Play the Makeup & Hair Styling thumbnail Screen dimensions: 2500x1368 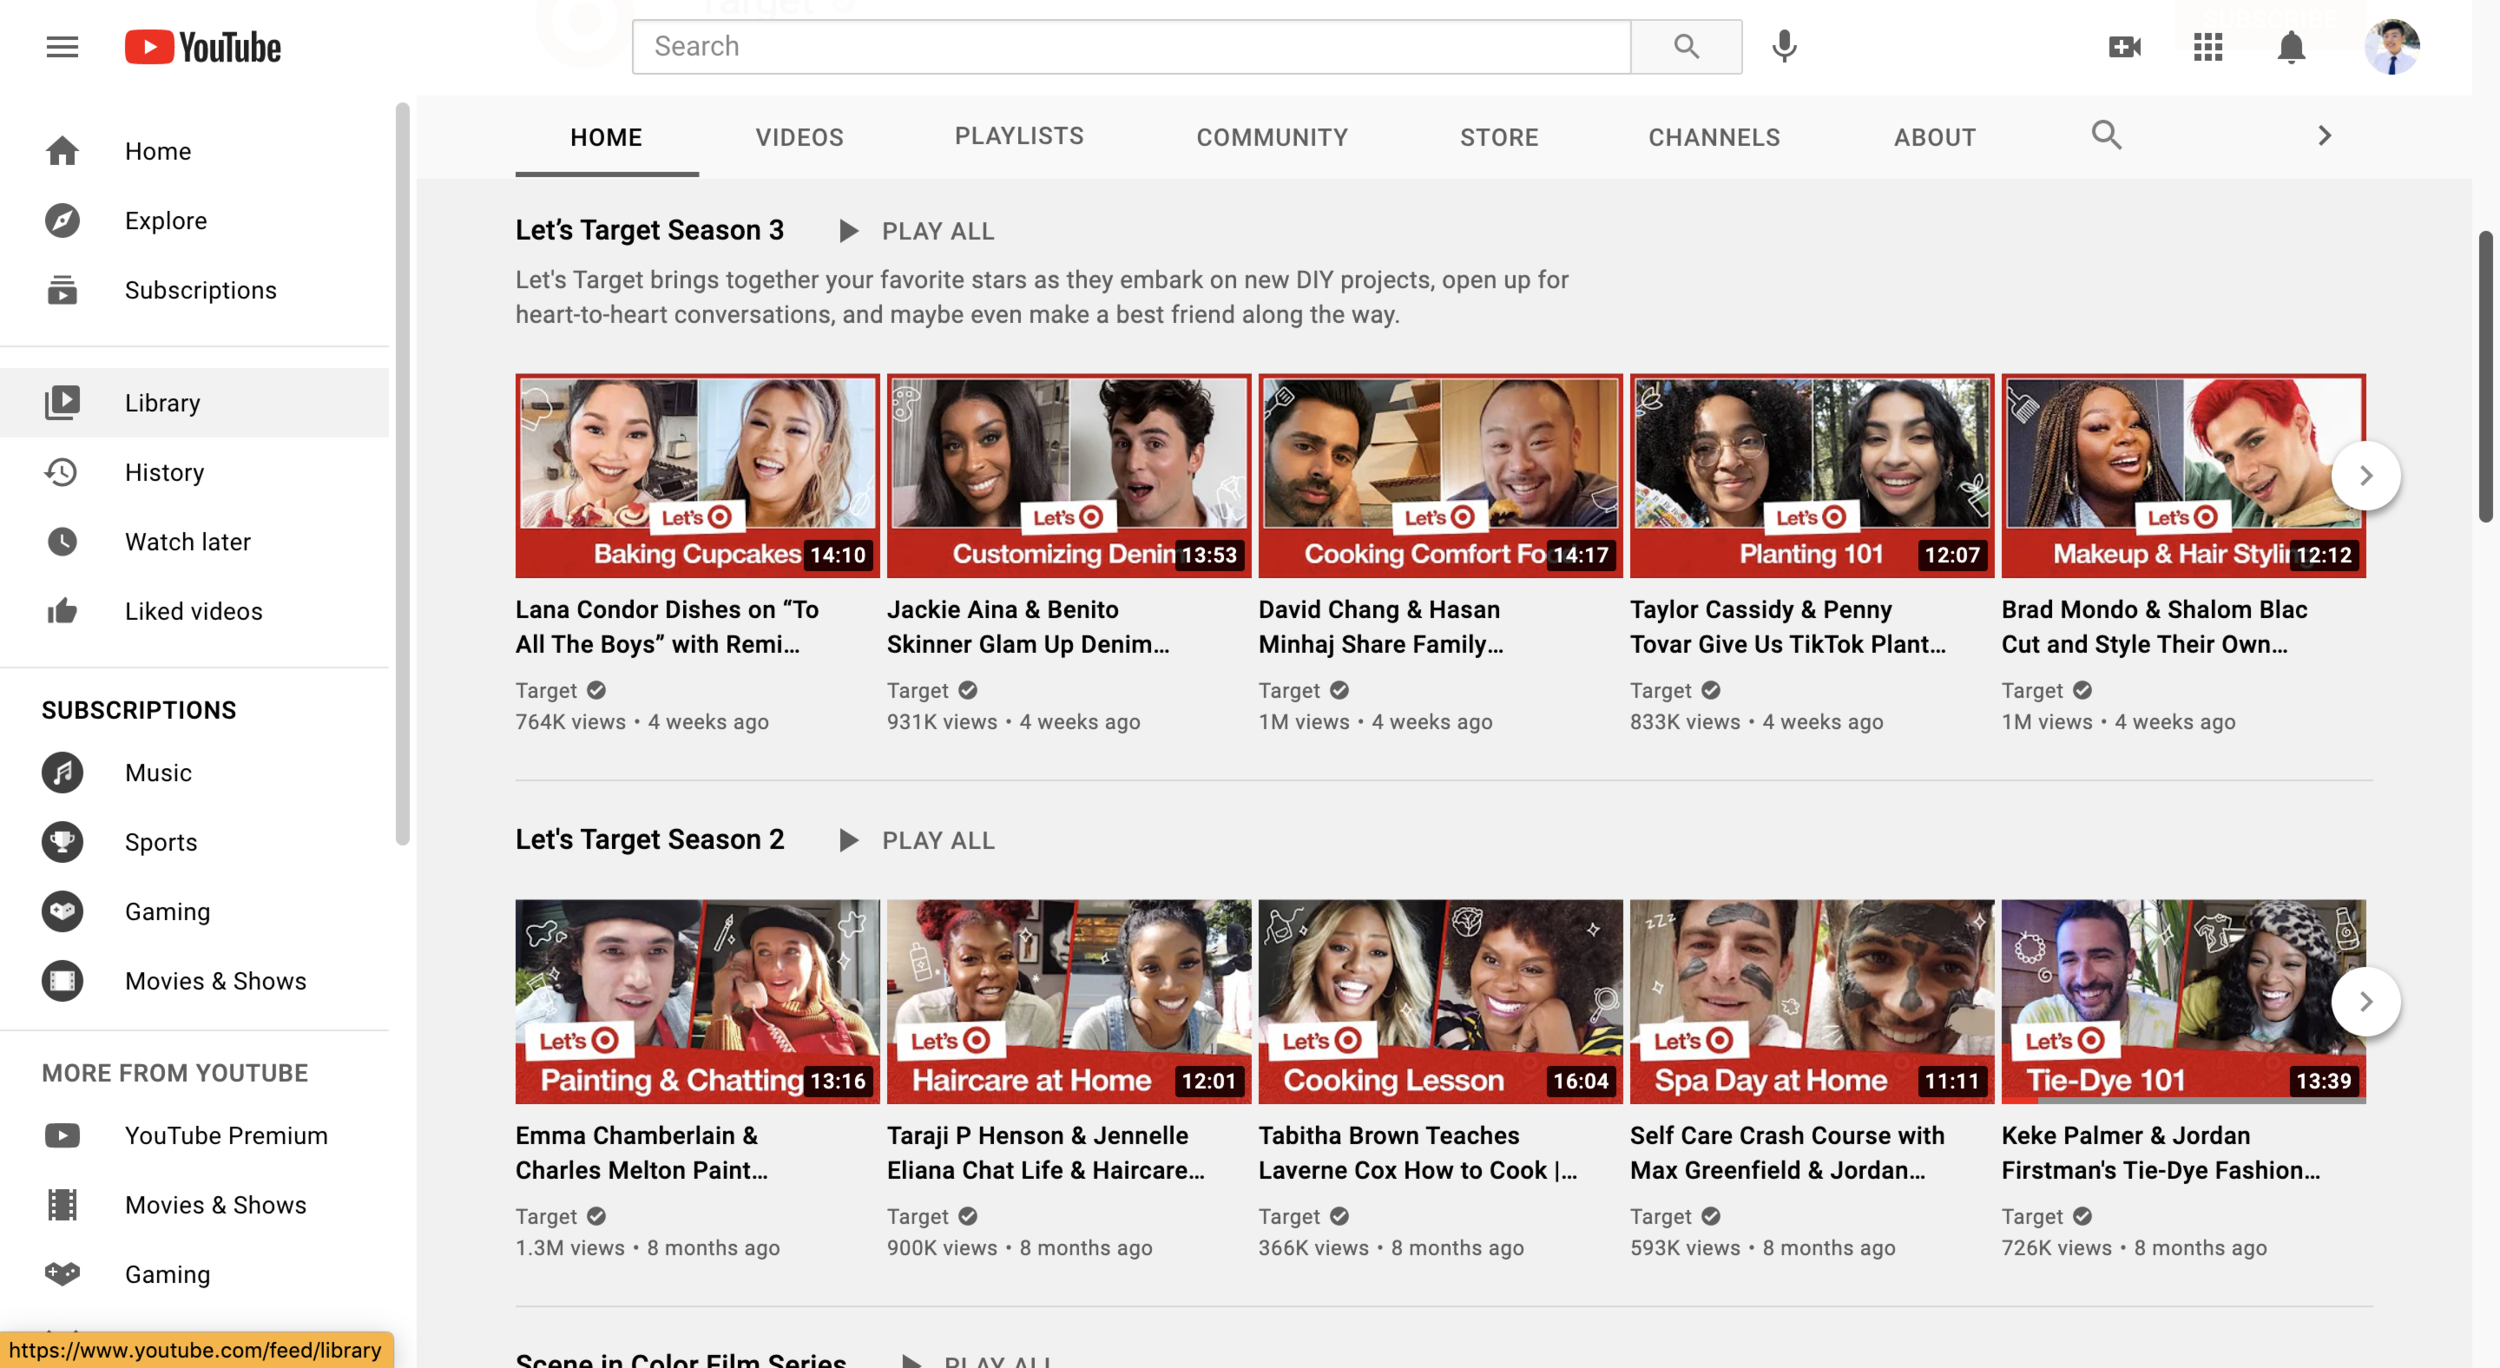(x=2184, y=476)
